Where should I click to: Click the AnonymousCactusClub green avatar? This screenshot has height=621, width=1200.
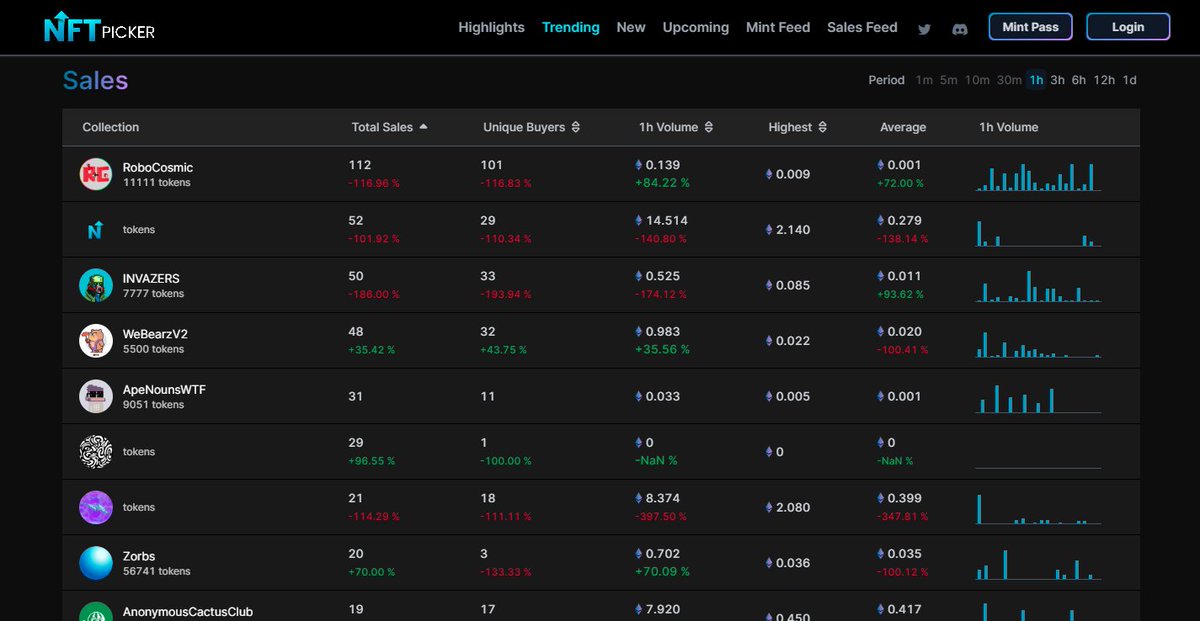coord(96,612)
